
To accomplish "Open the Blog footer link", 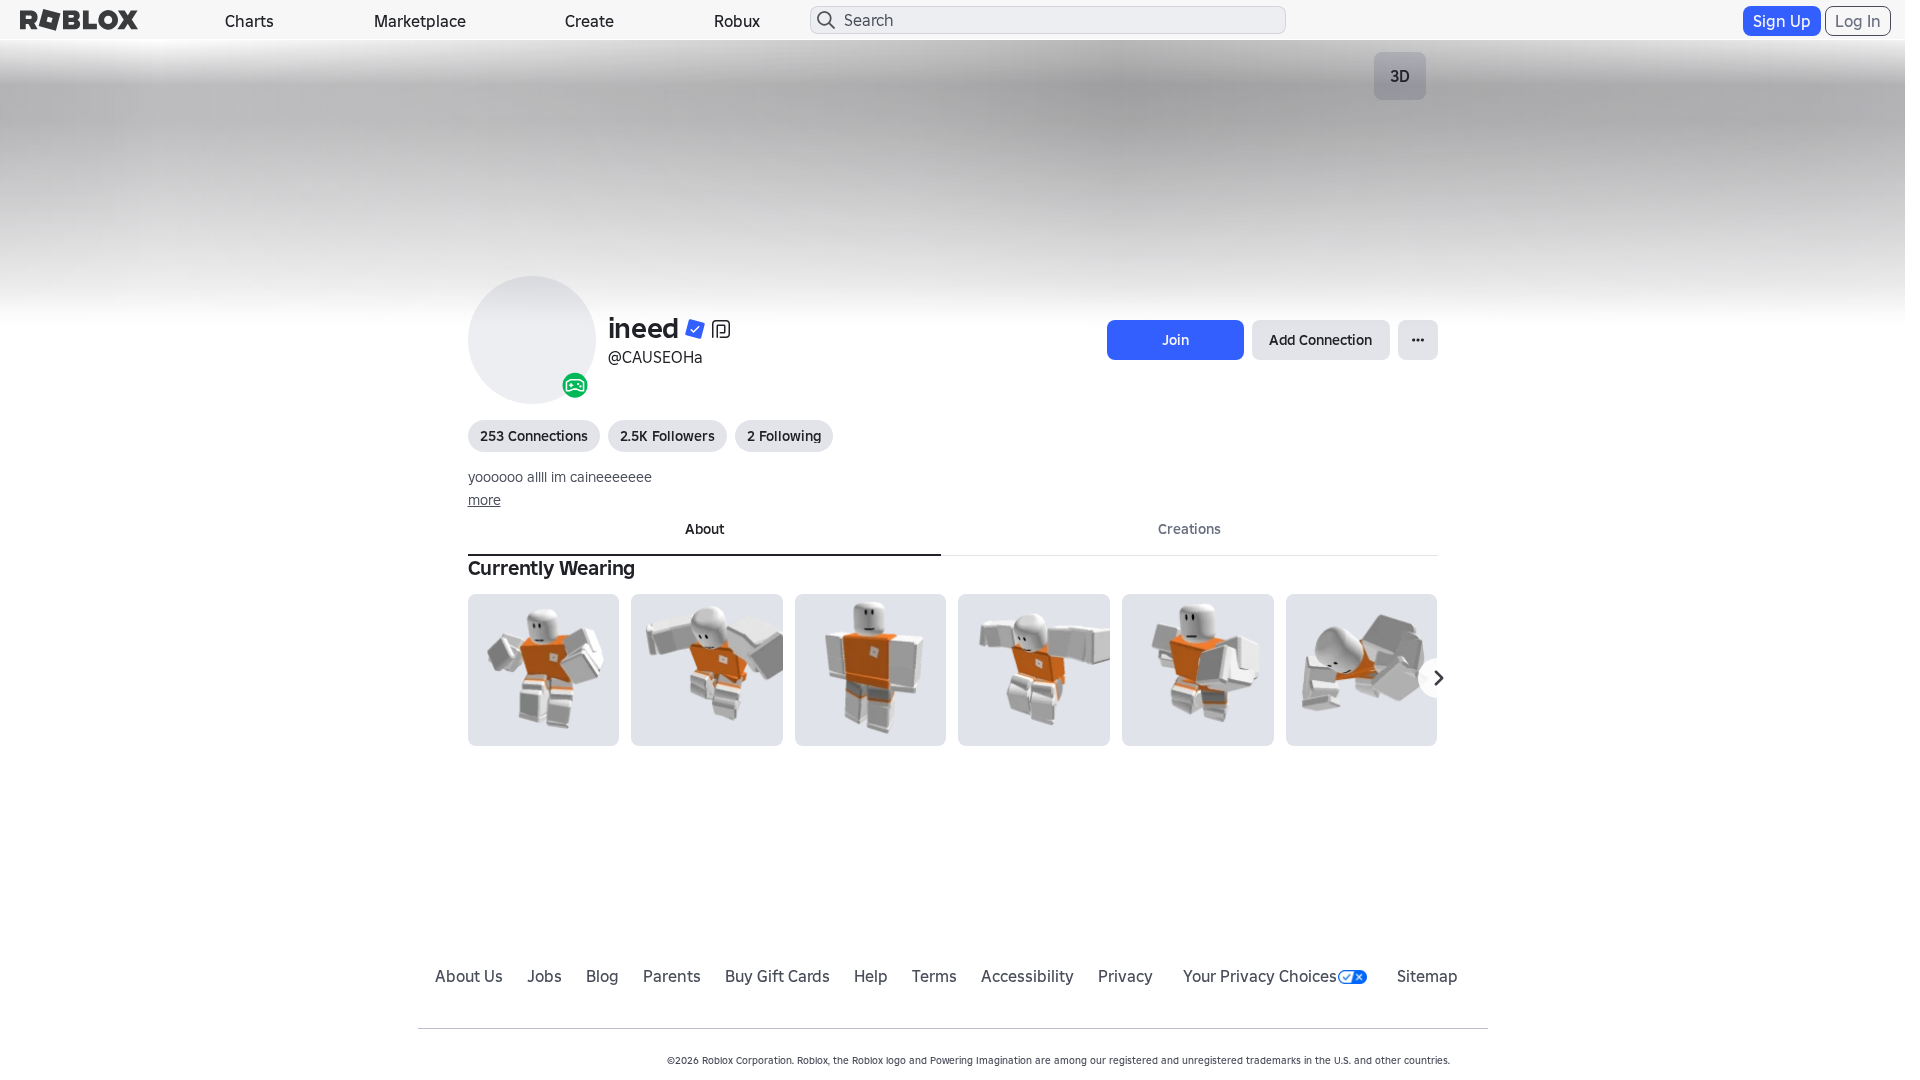I will 602,976.
